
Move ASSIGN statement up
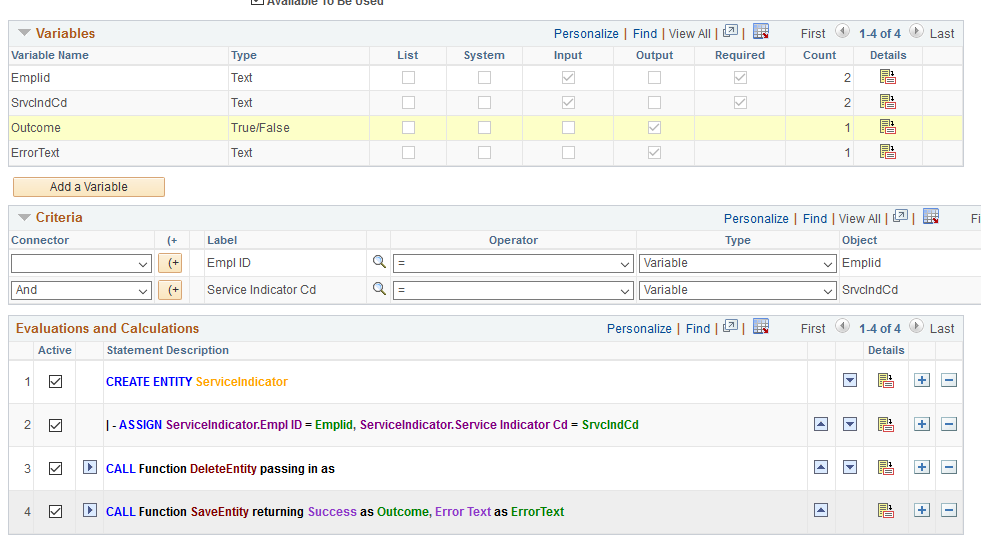point(821,424)
